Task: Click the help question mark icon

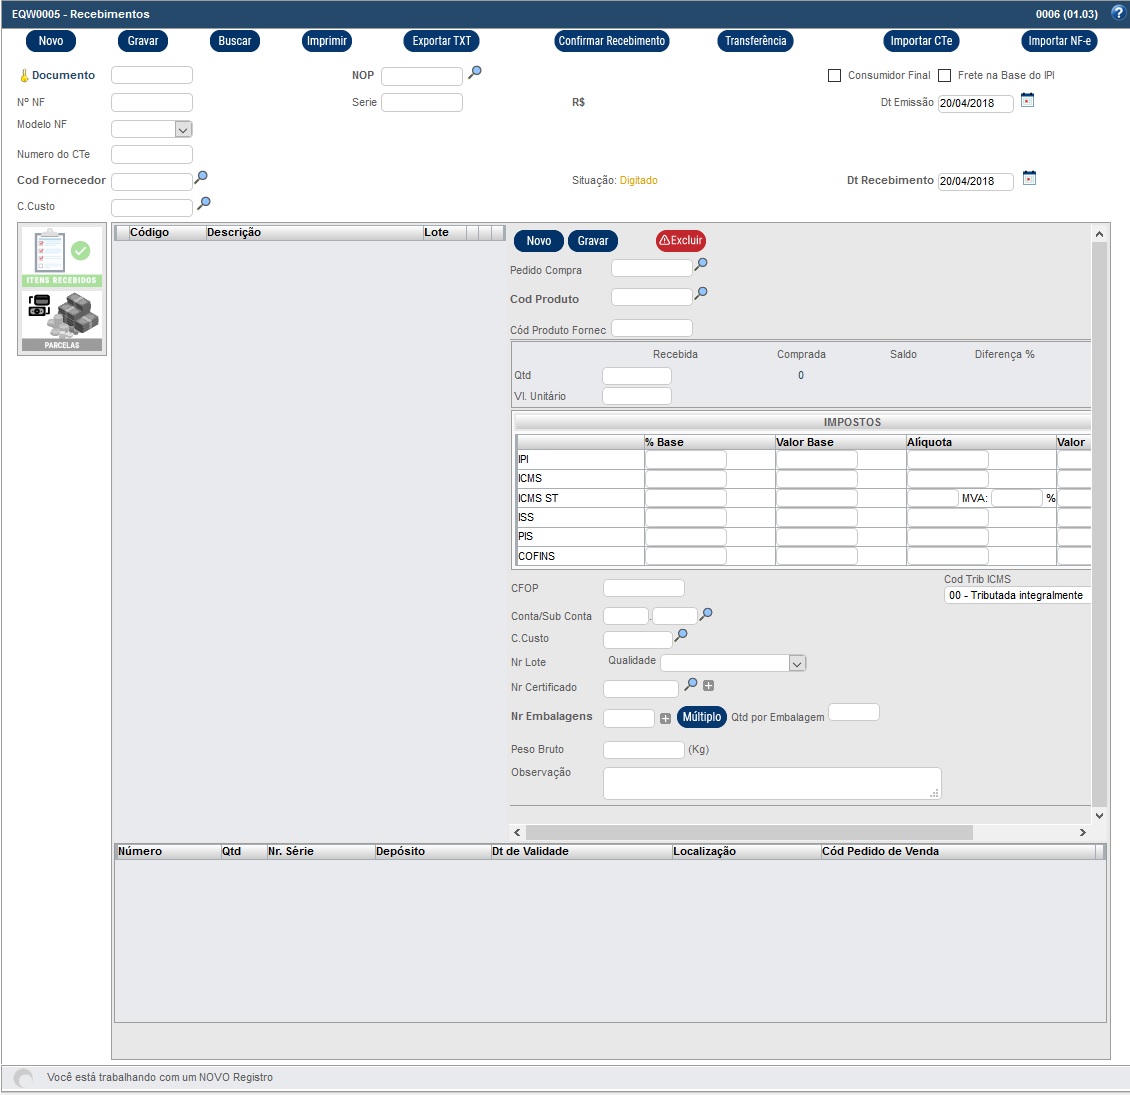Action: (1118, 14)
